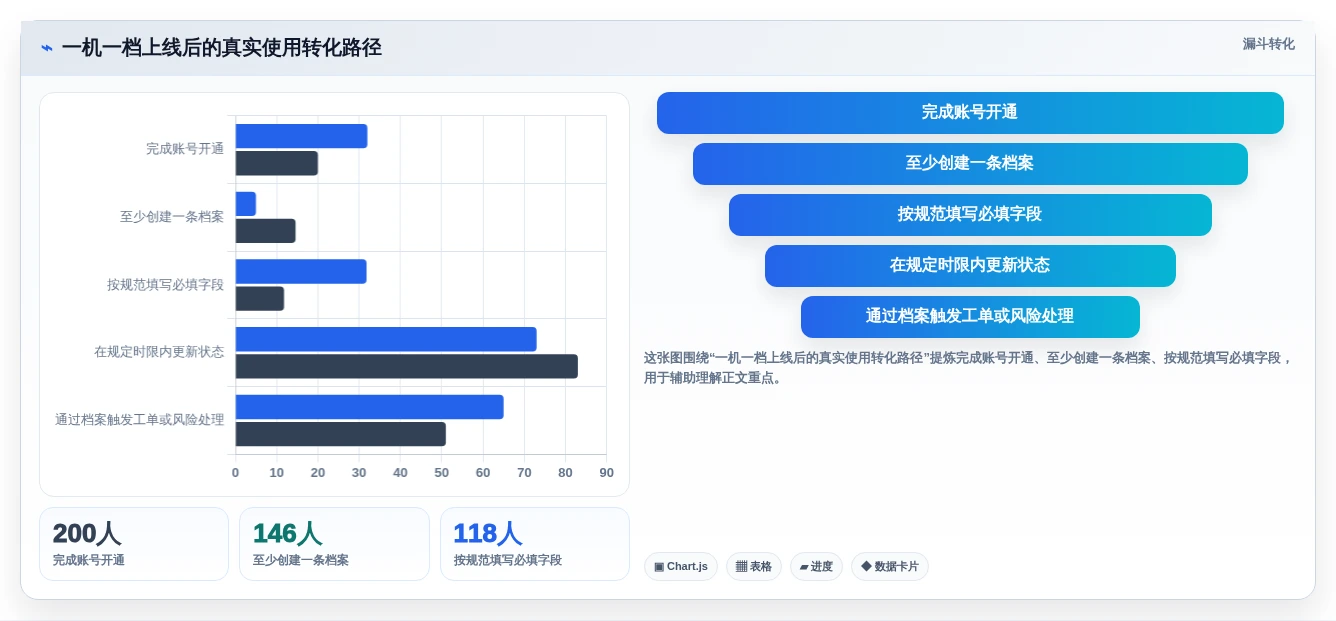Click the blue bar for 至少创建一条档案
This screenshot has width=1336, height=621.
(246, 204)
